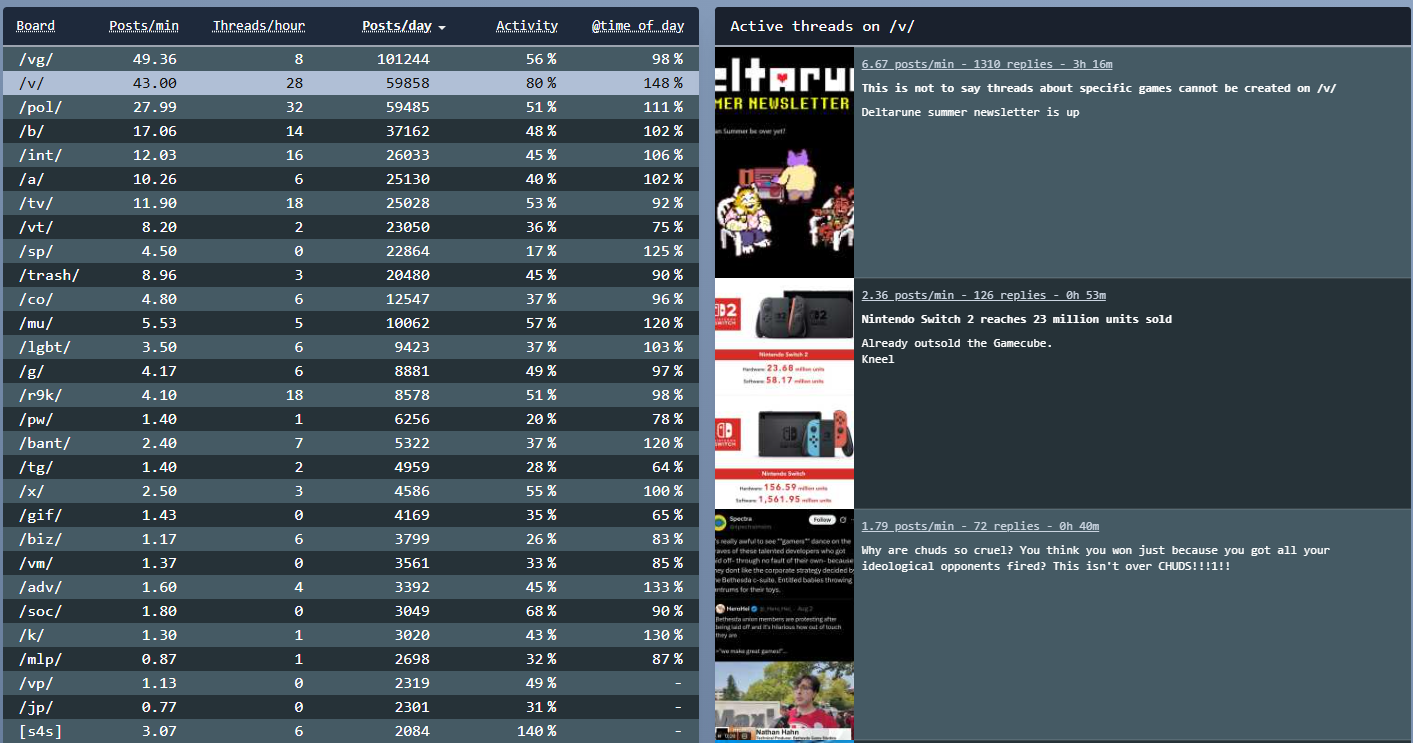
Task: Select the /vt/ board row
Action: click(351, 227)
